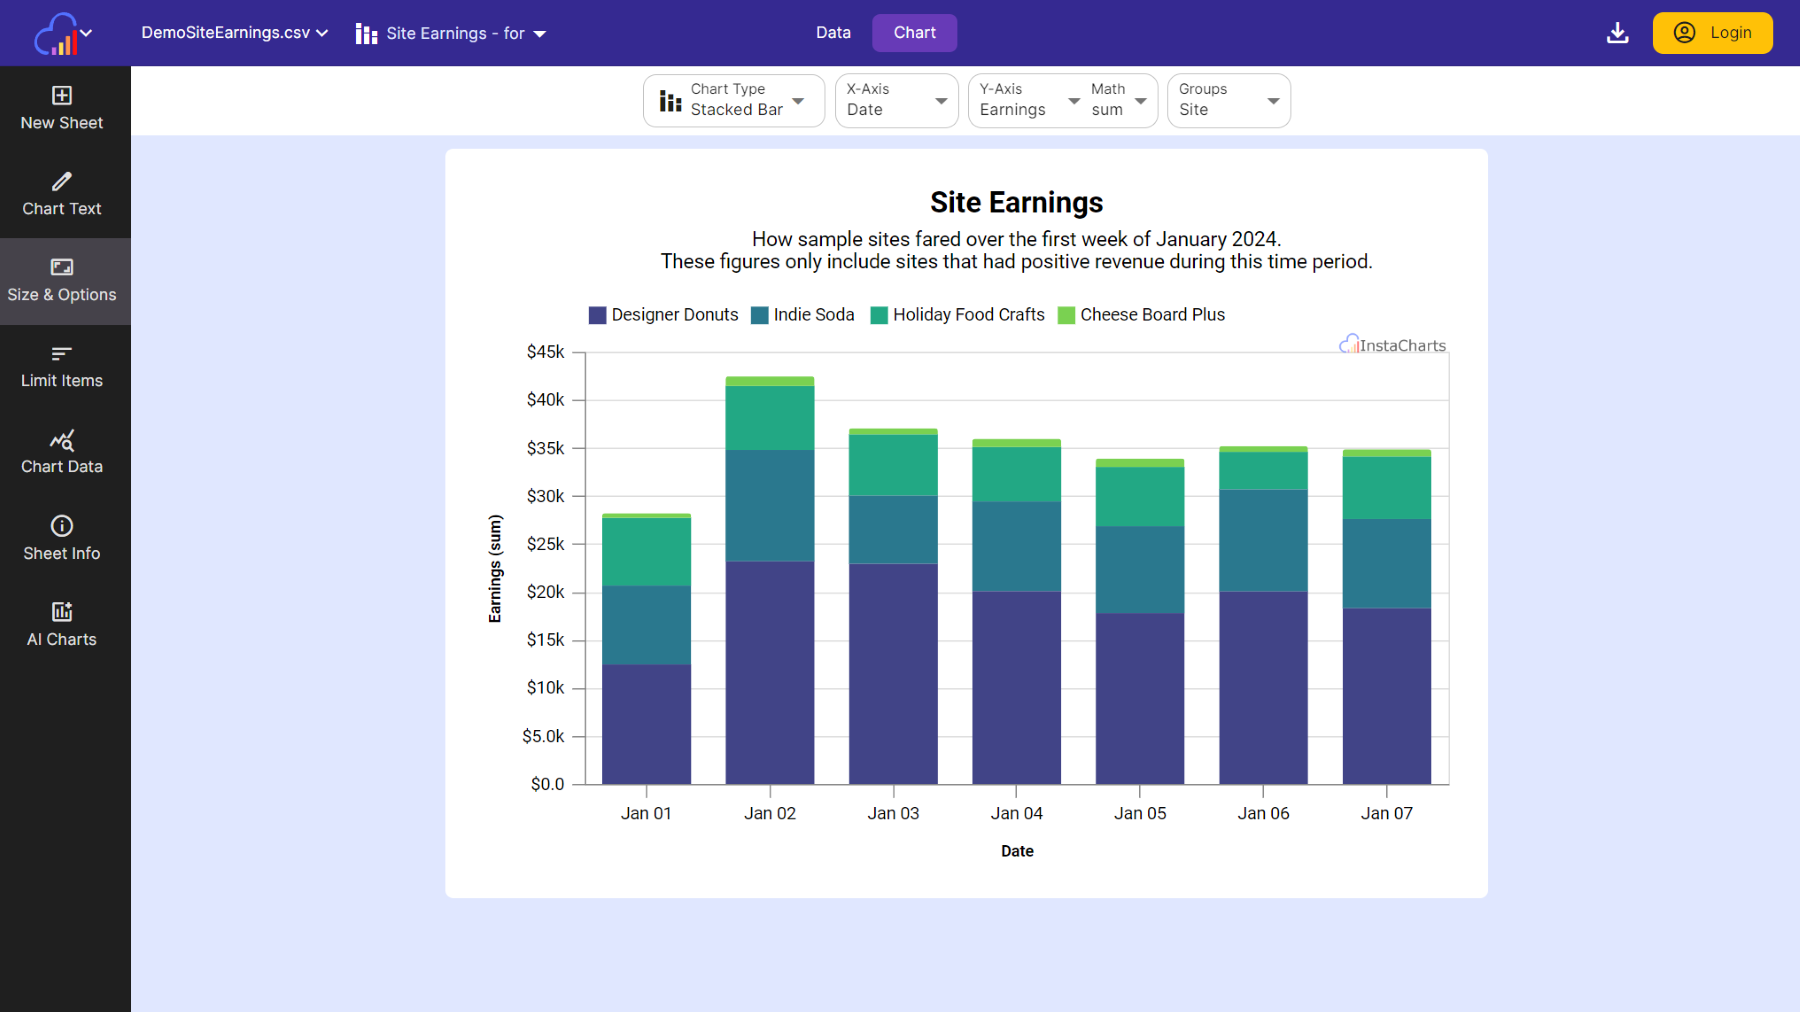Toggle Cheese Board Plus legend swatch
The height and width of the screenshot is (1012, 1800).
click(x=1067, y=315)
